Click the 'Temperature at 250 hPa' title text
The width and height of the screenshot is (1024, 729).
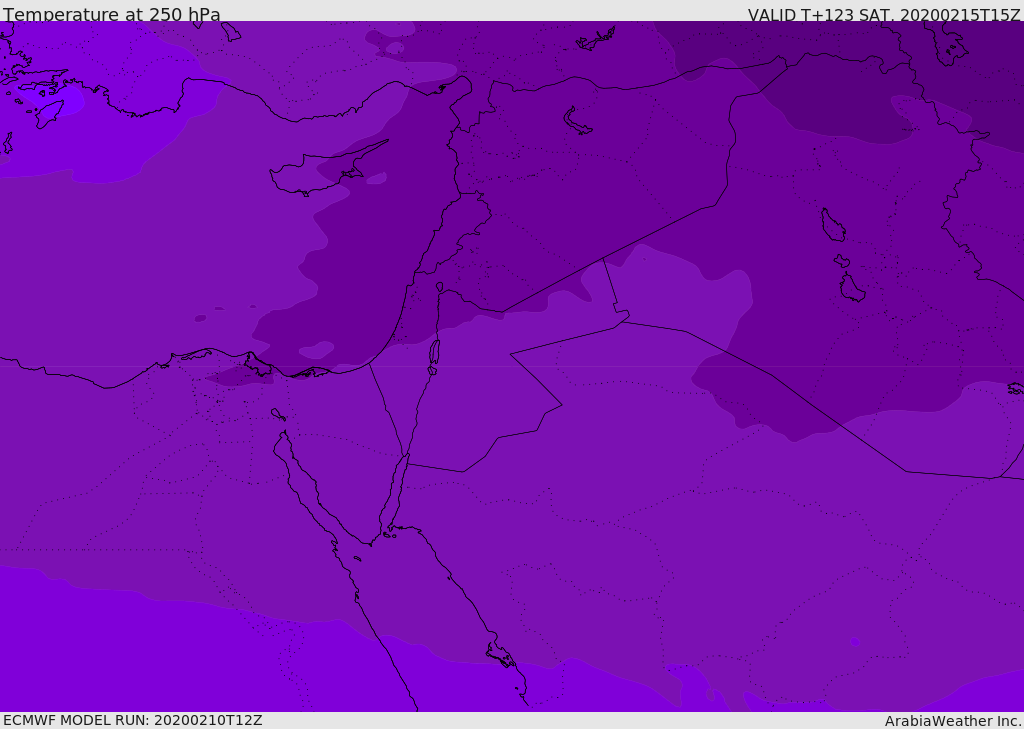tap(112, 14)
